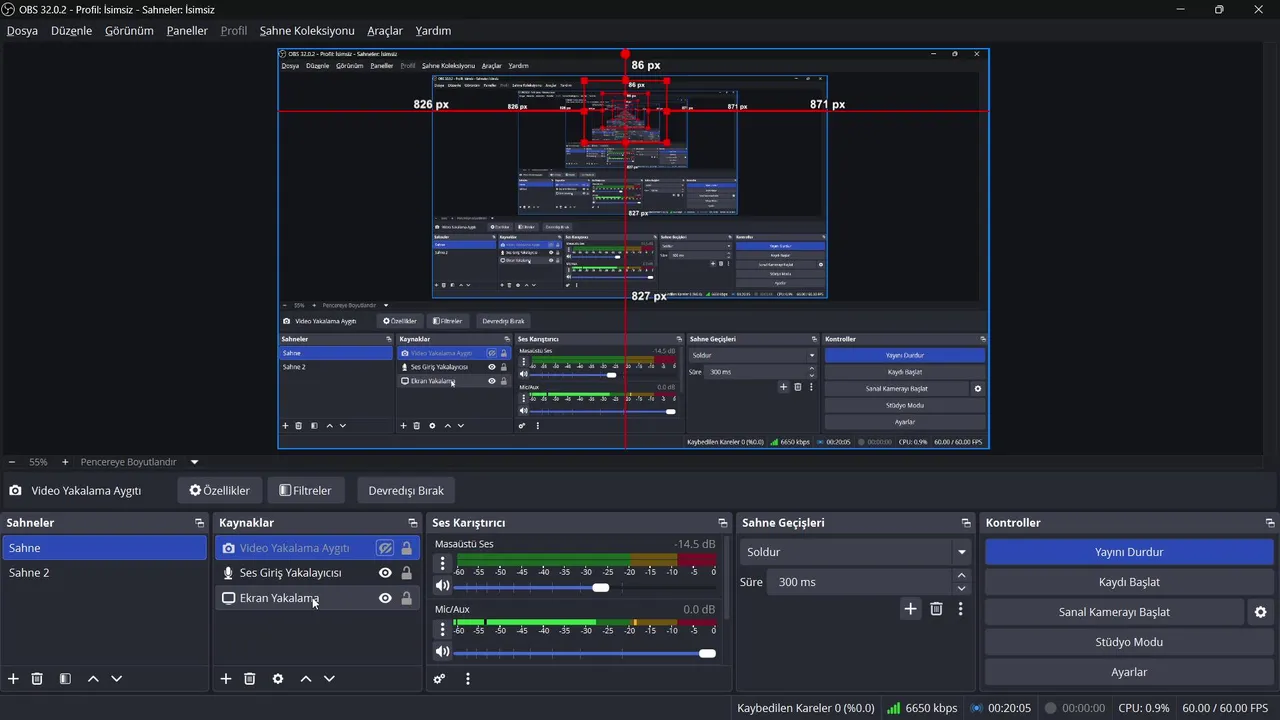
Task: Toggle lock on Ekran Yakalama source
Action: [406, 598]
